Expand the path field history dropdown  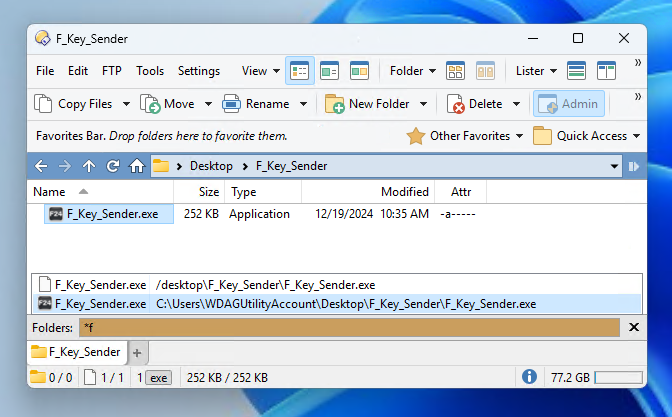(x=615, y=166)
